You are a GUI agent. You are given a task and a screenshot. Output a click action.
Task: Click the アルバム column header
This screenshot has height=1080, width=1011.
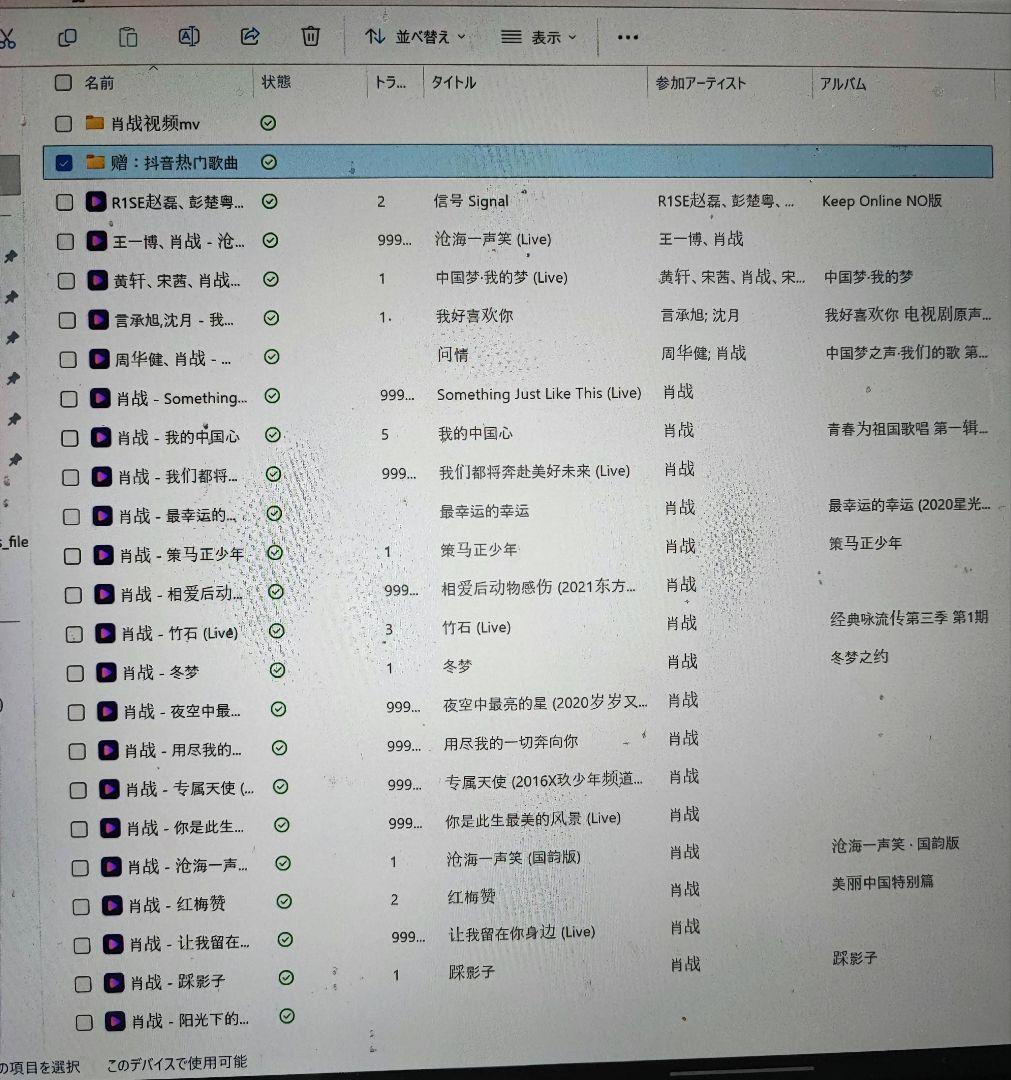click(x=842, y=85)
